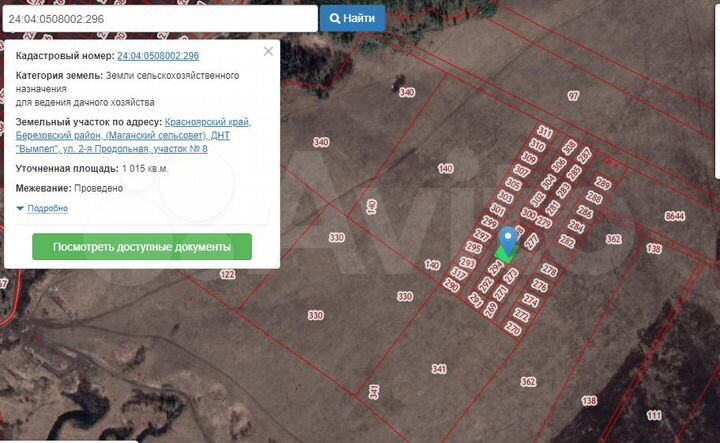This screenshot has width=720, height=443.
Task: Click the magnifier icon in Найти button
Action: (x=335, y=19)
